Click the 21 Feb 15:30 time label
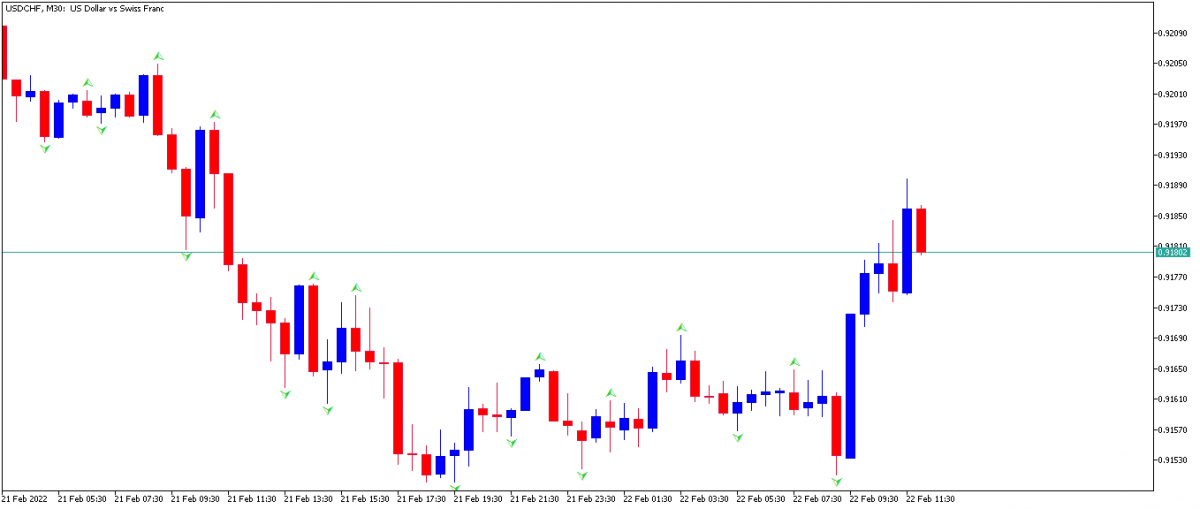Image resolution: width=1200 pixels, height=509 pixels. tap(365, 498)
